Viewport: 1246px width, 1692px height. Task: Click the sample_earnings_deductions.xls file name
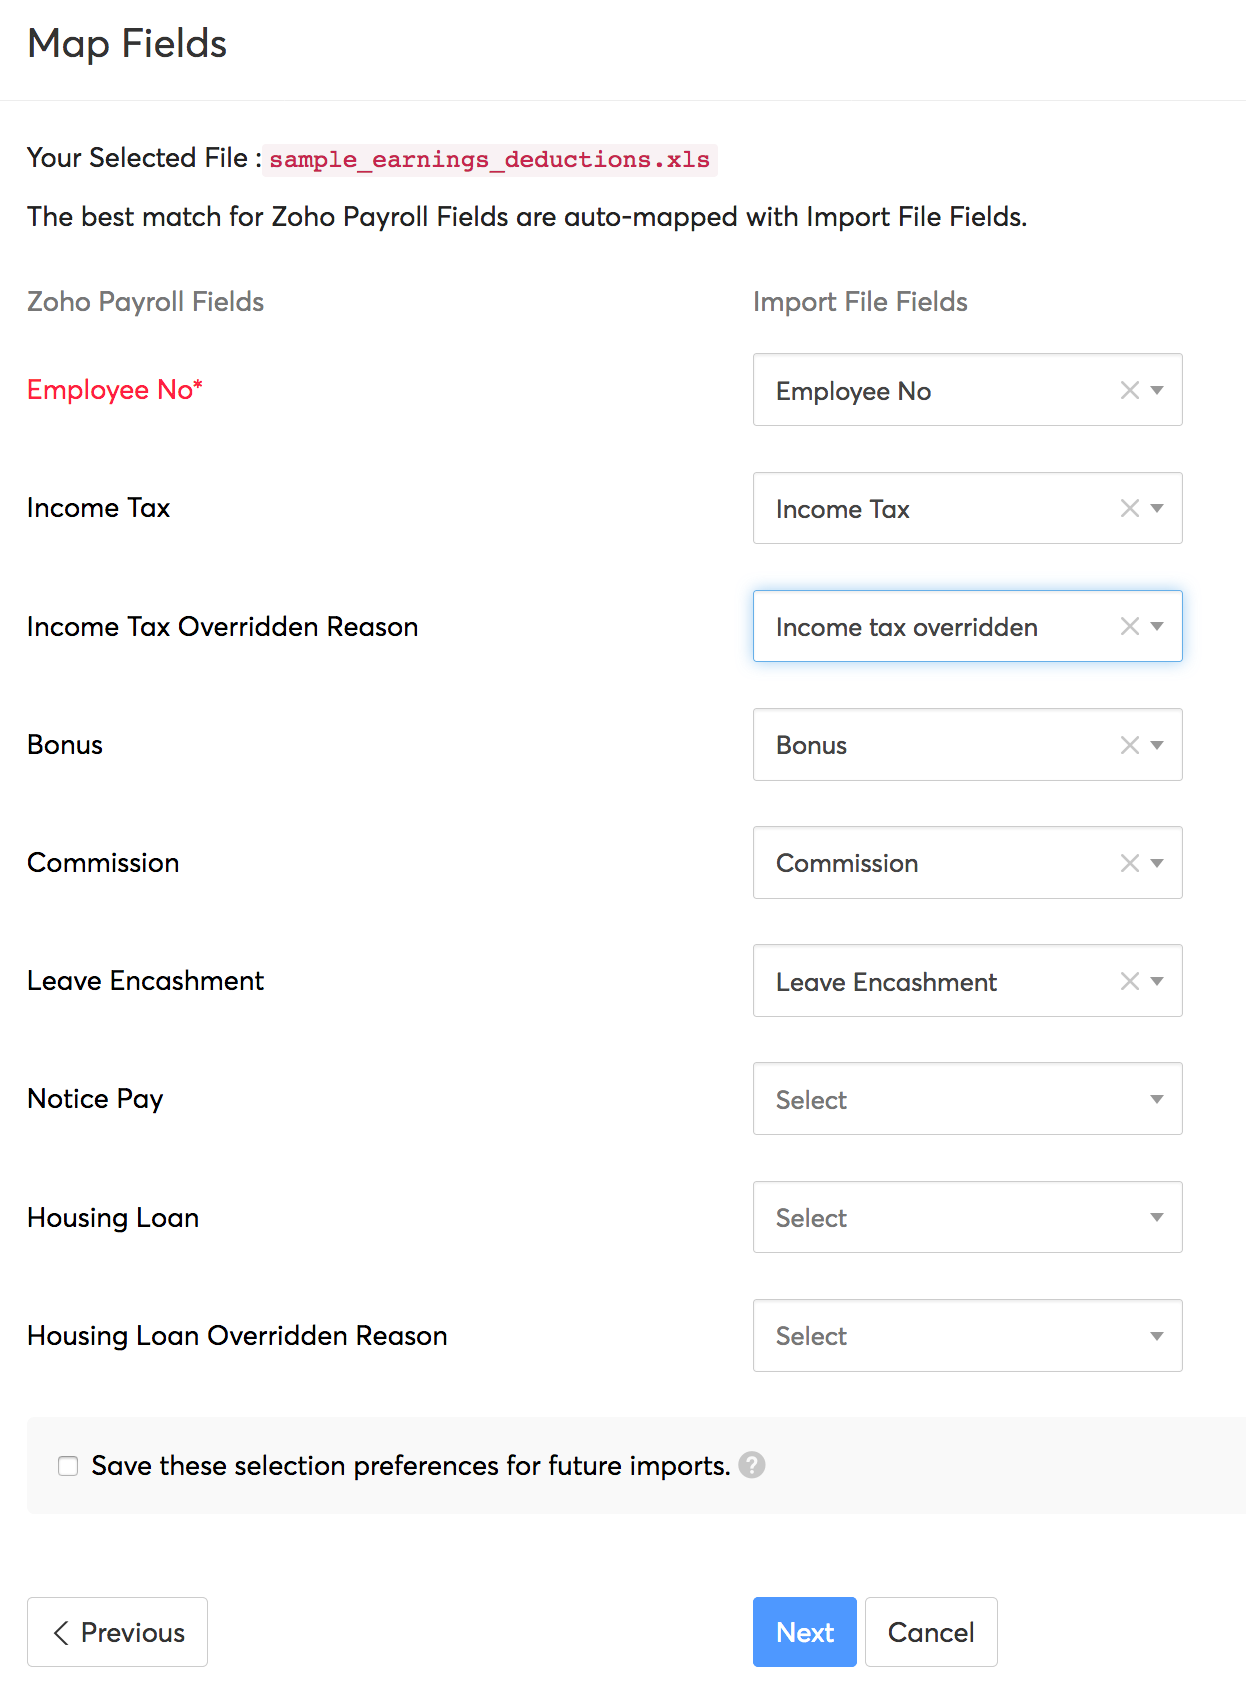(x=489, y=160)
